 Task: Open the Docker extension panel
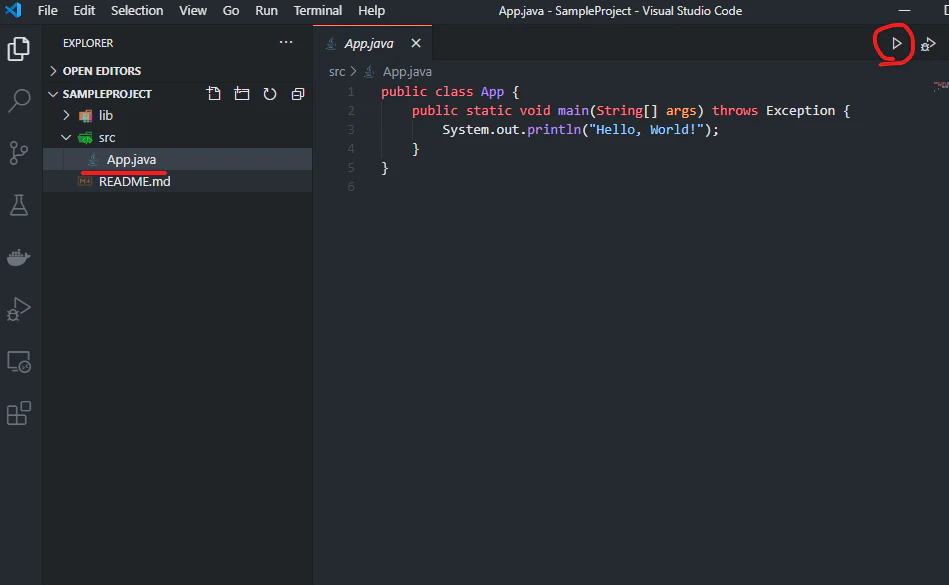(x=20, y=257)
